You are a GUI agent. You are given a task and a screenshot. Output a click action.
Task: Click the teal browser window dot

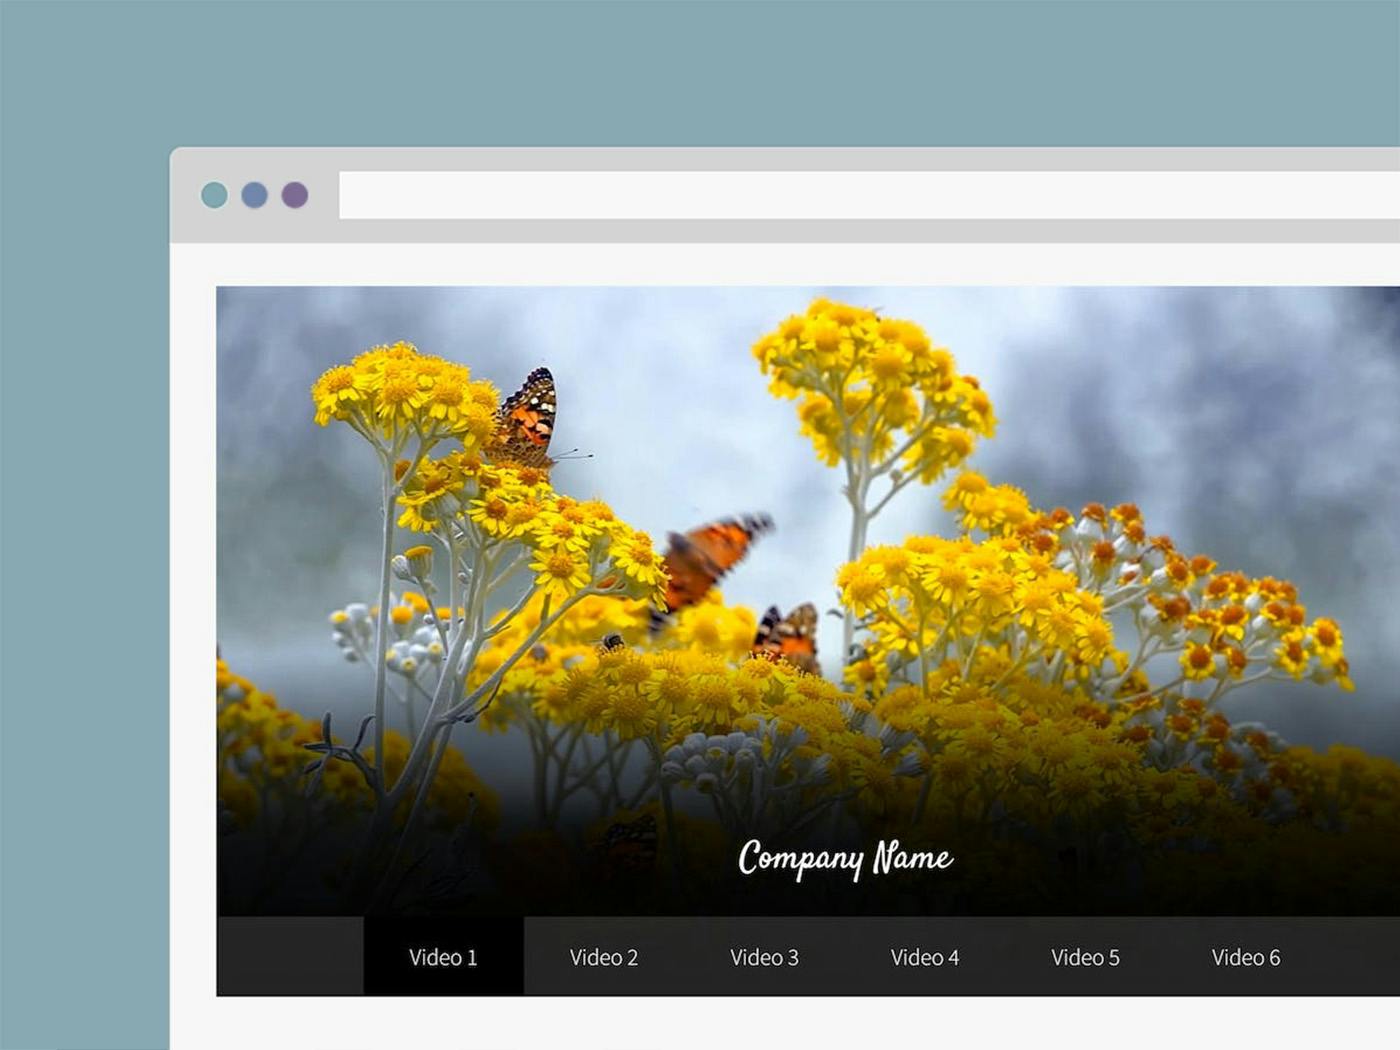tap(215, 196)
